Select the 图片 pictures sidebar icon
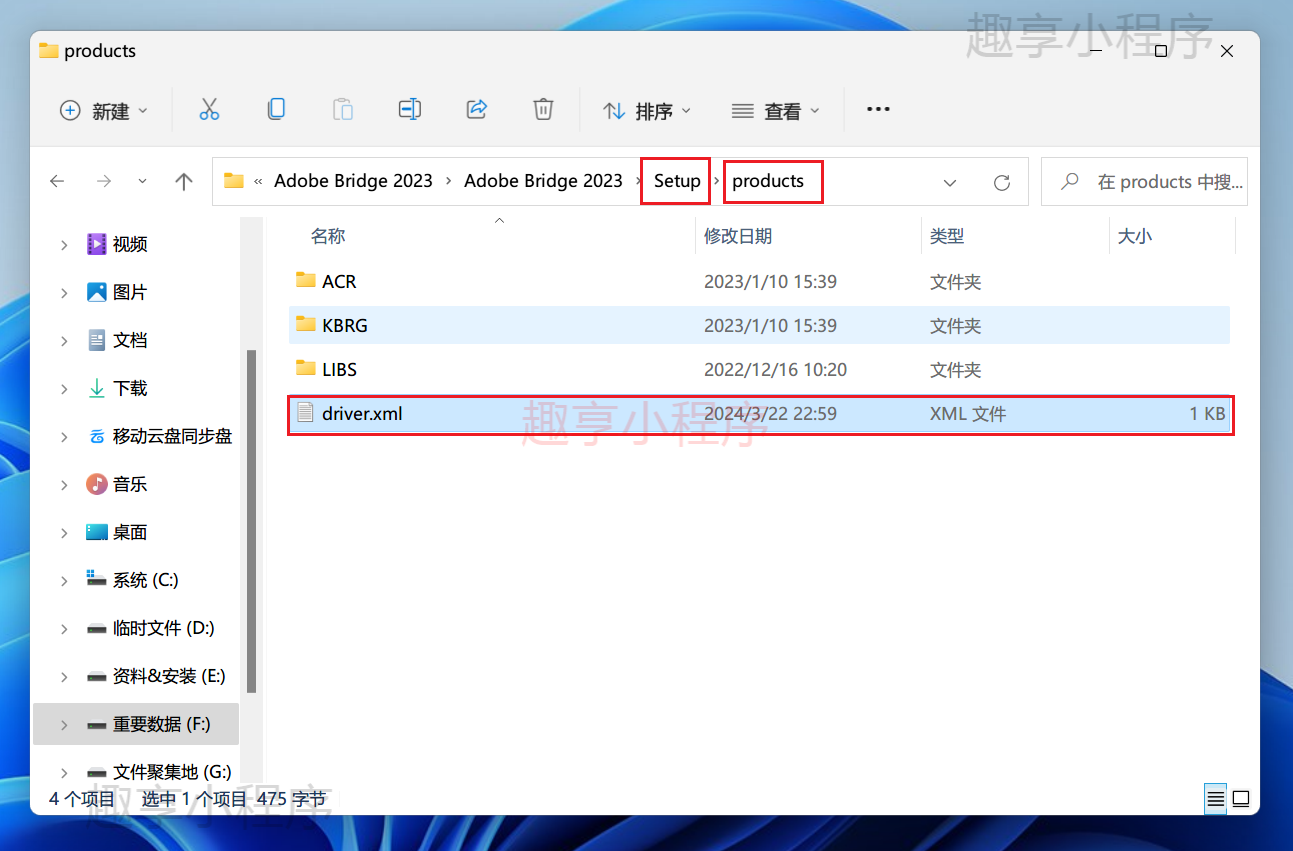Viewport: 1293px width, 851px height. pyautogui.click(x=97, y=292)
